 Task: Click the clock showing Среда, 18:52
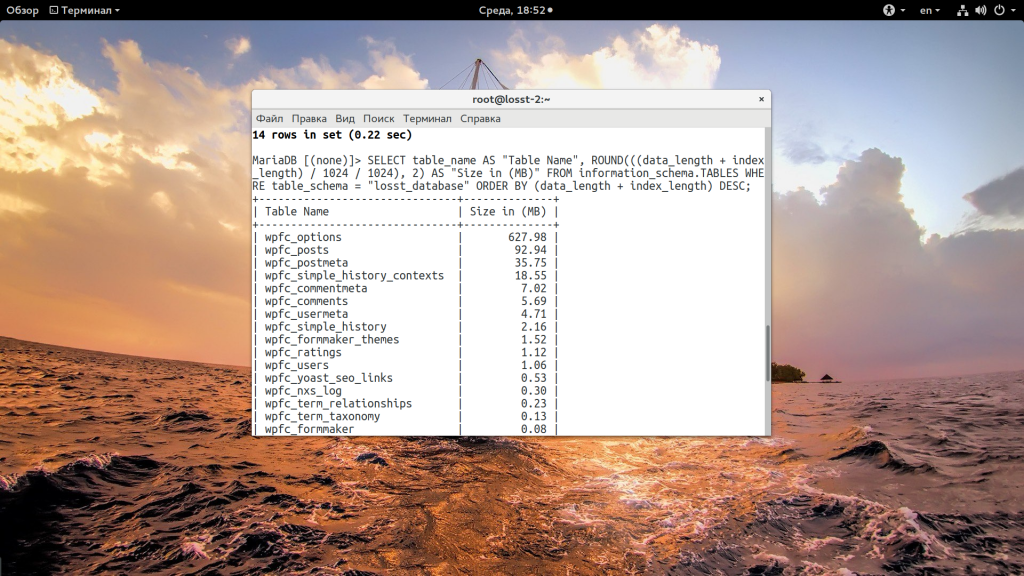(510, 10)
